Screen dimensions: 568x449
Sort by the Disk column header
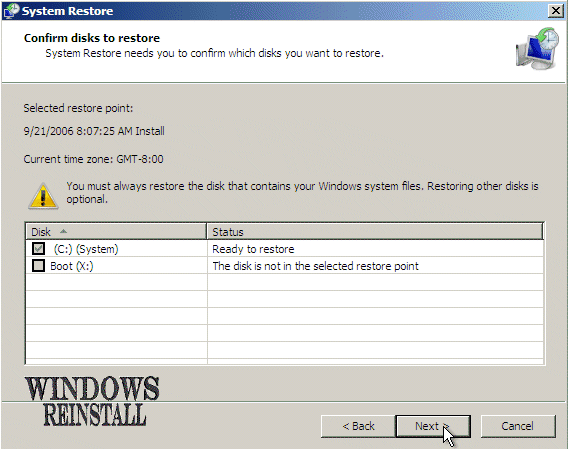(116, 232)
